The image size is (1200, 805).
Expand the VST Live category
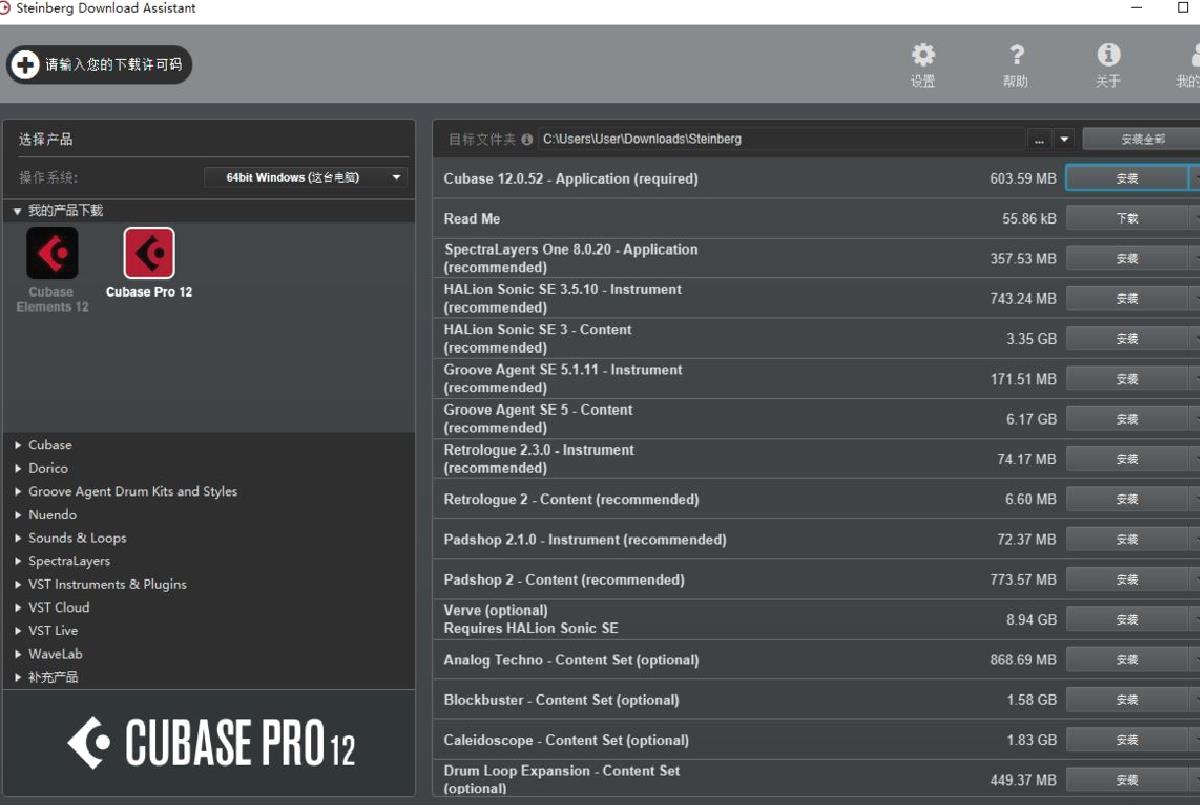[19, 631]
